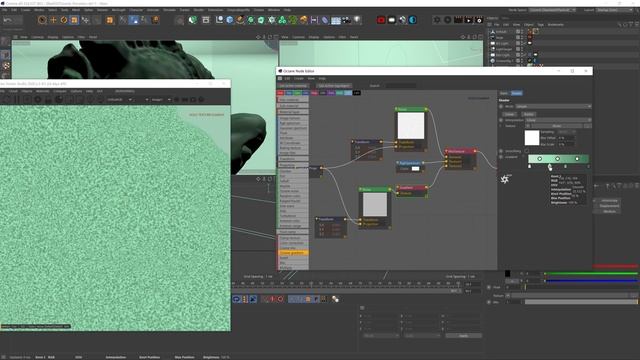
Task: Open the Bookmarks menu in the Object Manager
Action: click(556, 25)
